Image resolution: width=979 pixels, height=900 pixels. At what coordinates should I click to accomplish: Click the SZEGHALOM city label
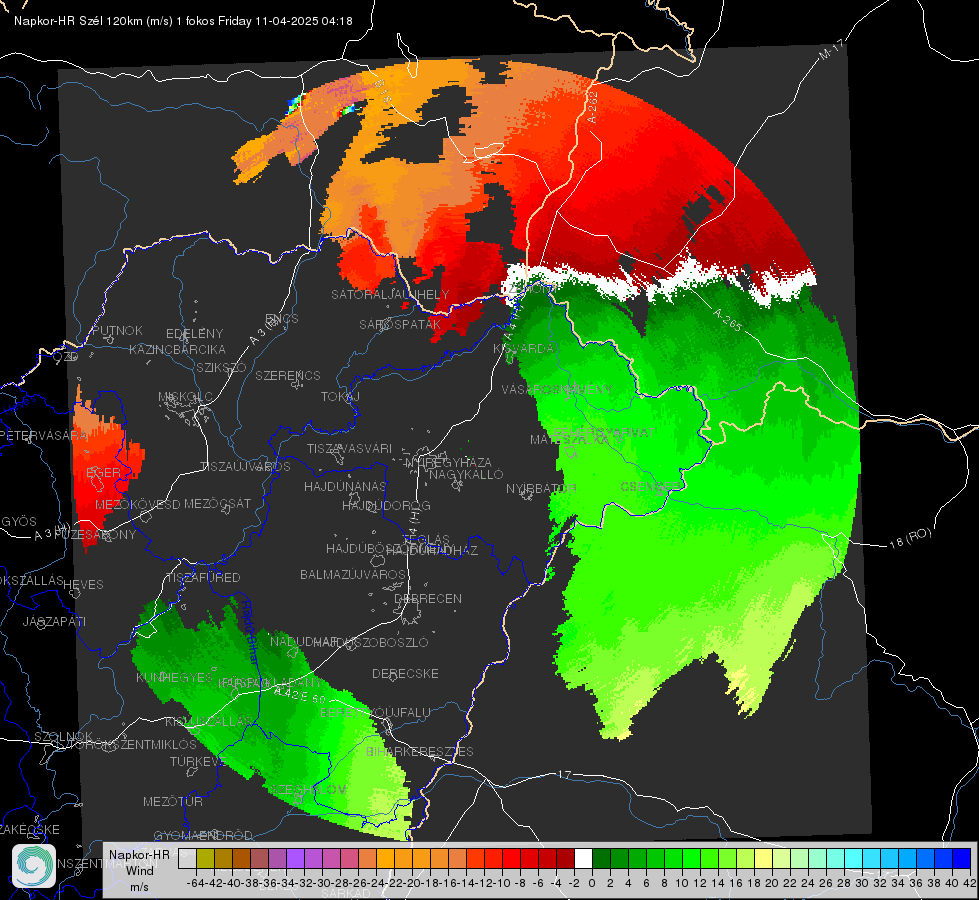point(307,789)
